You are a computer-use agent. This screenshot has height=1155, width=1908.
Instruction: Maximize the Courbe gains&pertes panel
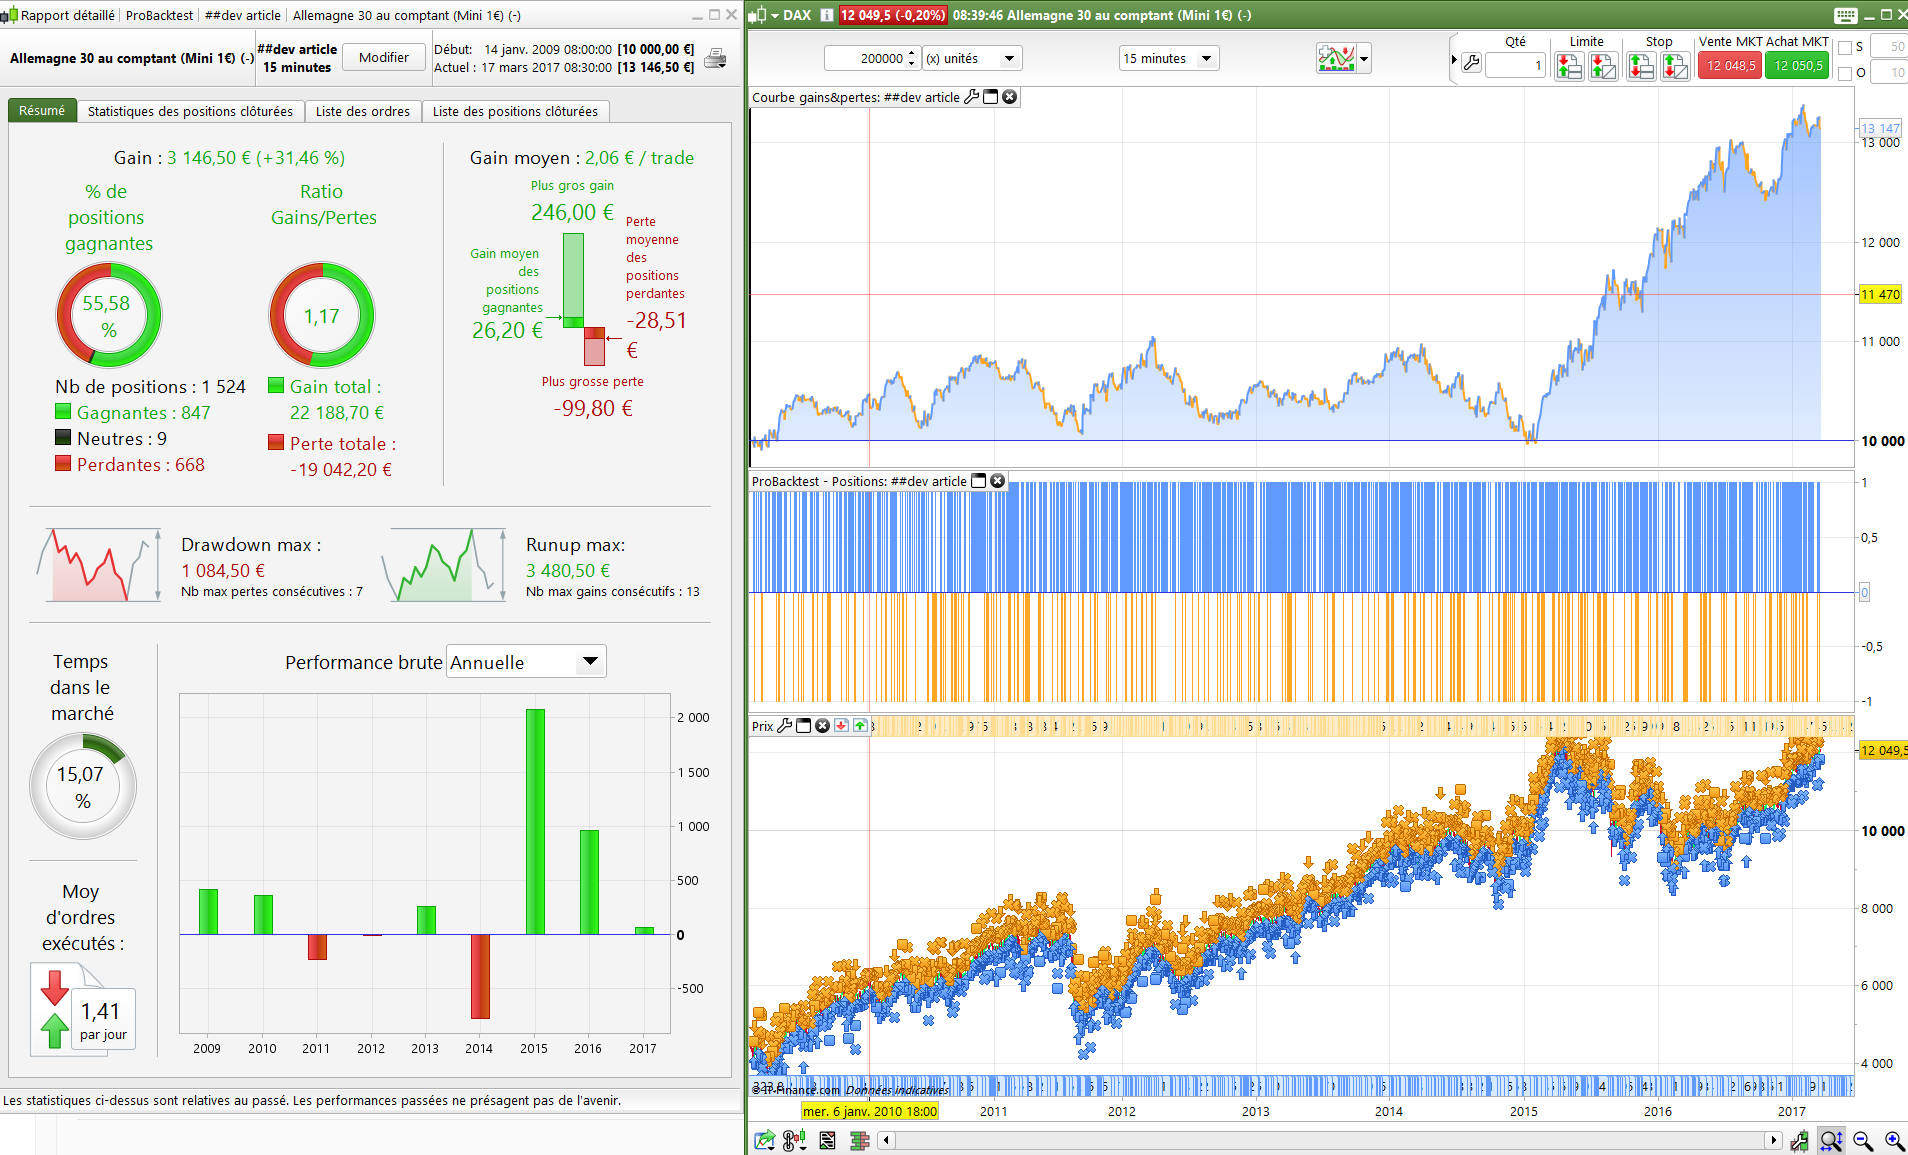point(991,97)
